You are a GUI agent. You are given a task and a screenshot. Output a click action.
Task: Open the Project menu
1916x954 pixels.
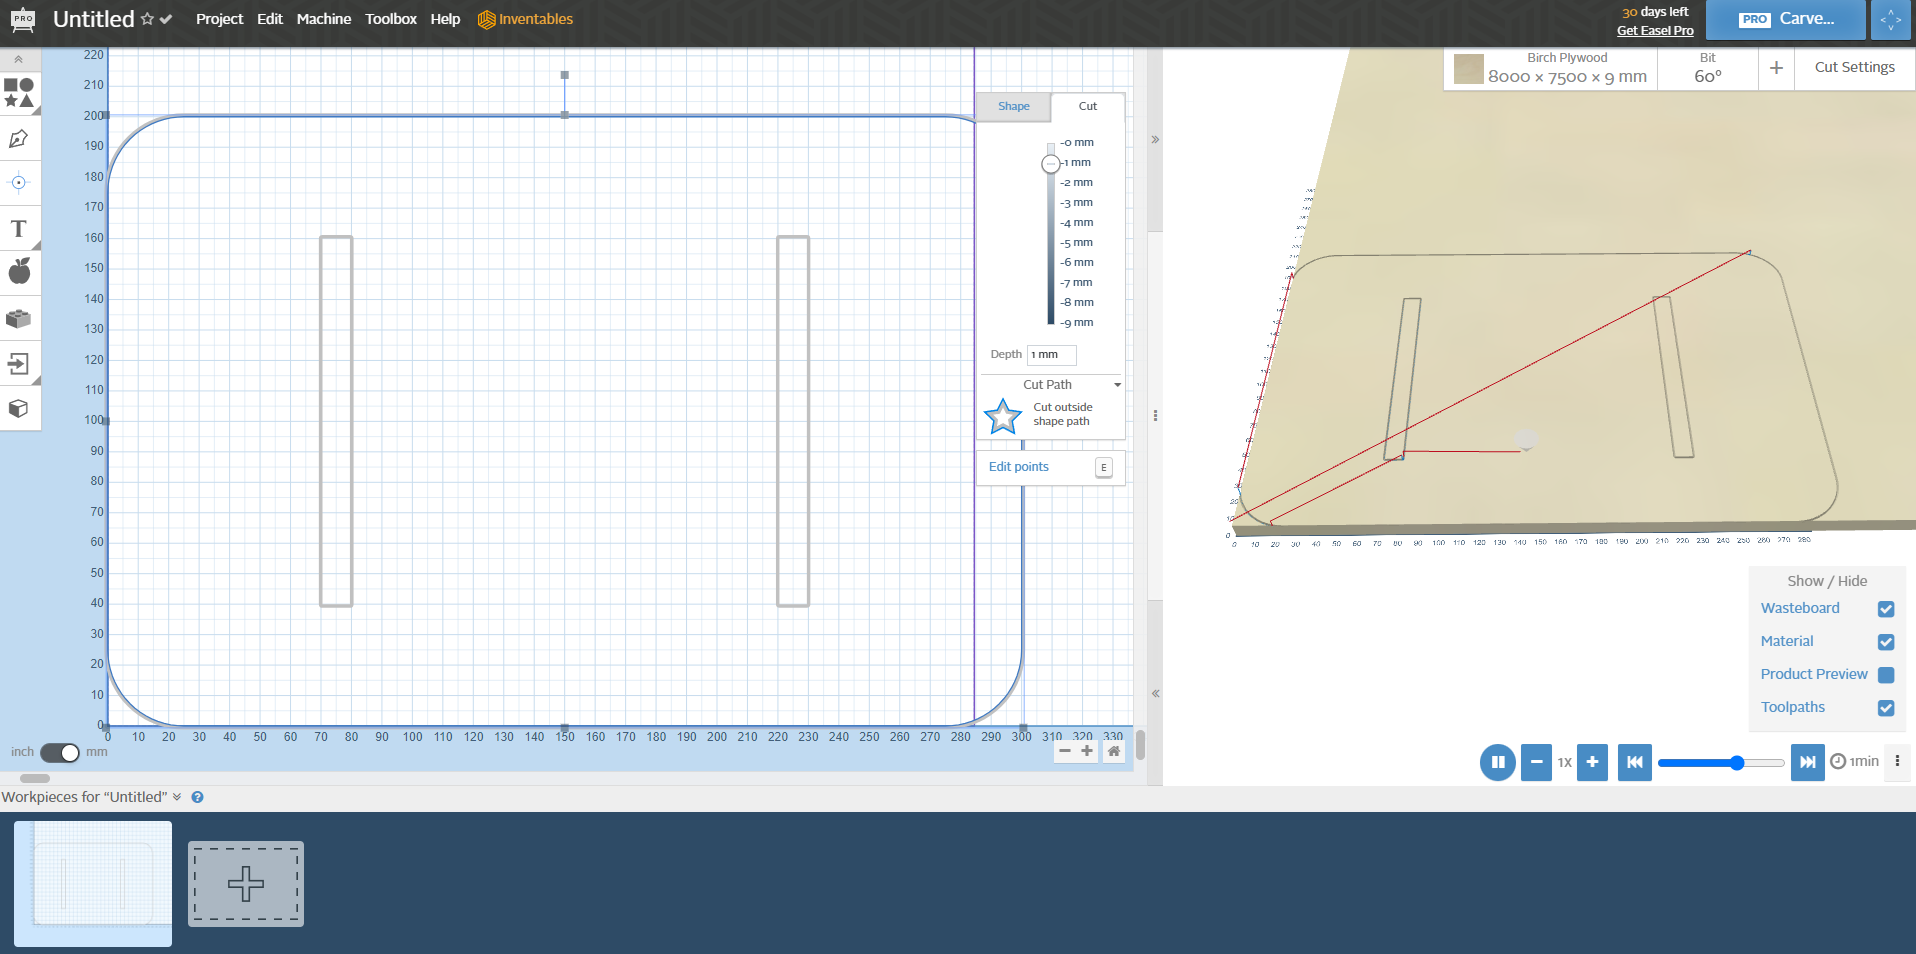point(219,19)
